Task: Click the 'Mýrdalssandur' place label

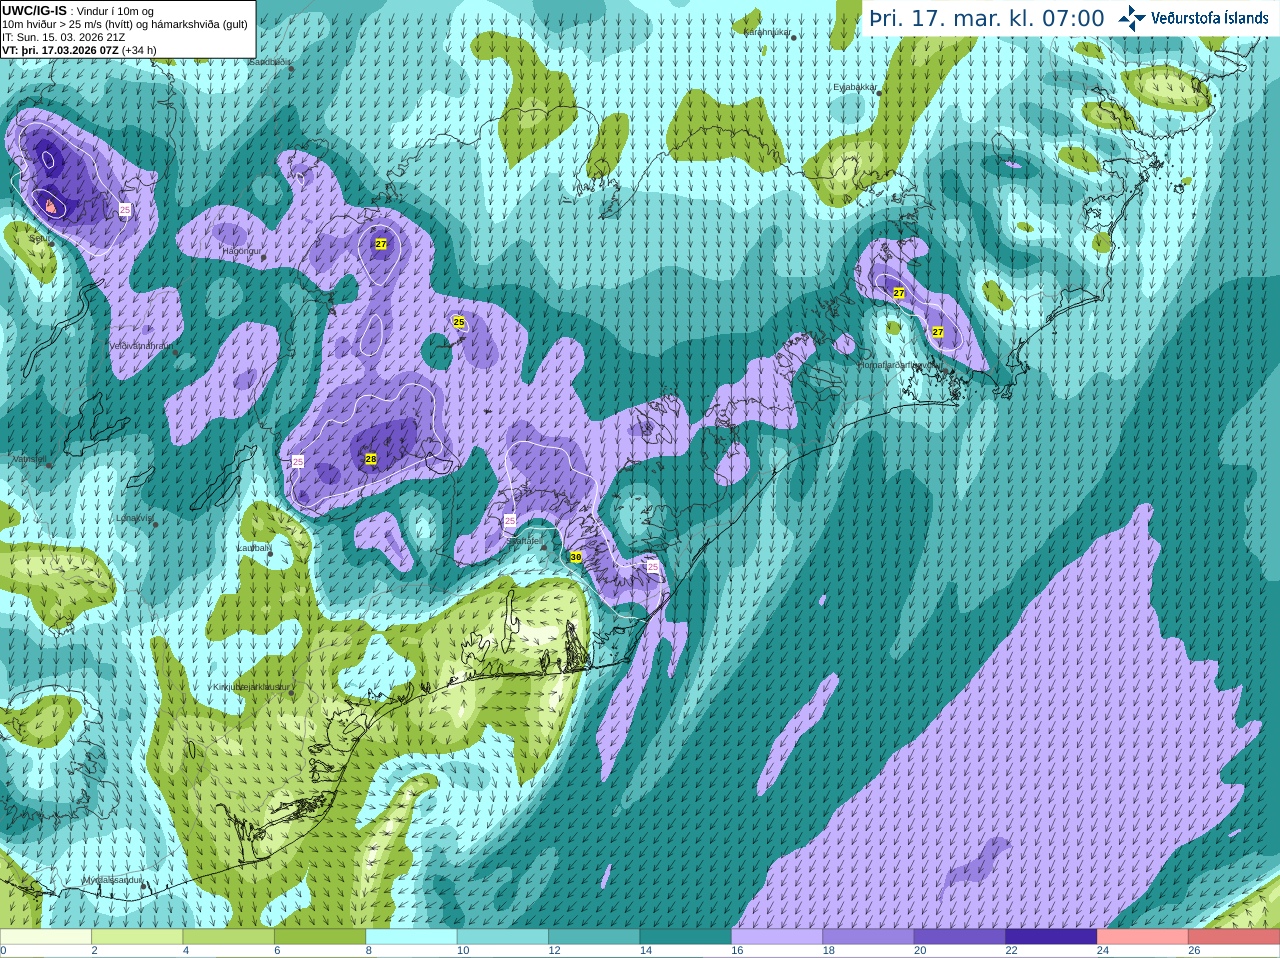Action: pos(113,880)
